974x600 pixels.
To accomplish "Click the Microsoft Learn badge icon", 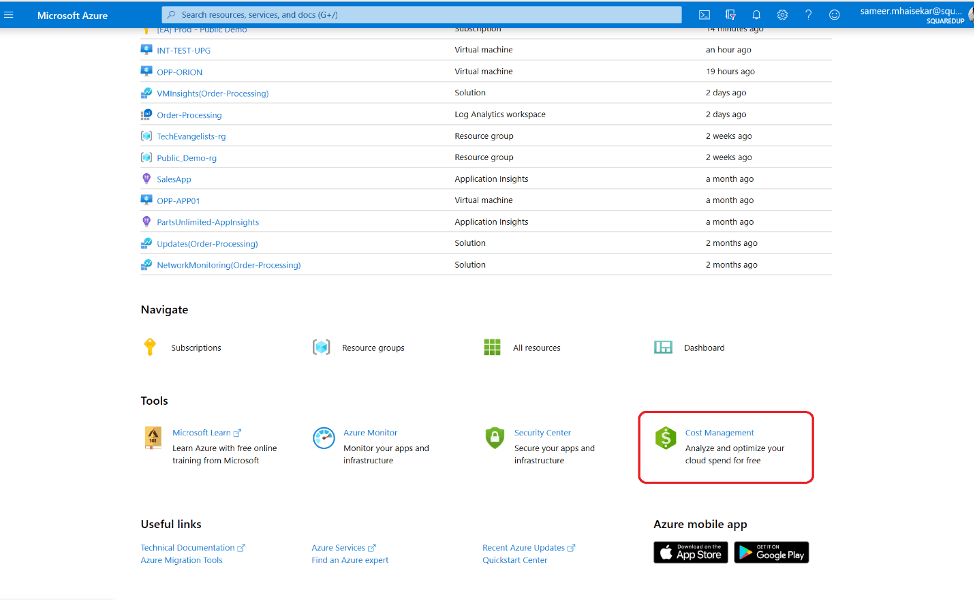I will [x=153, y=438].
